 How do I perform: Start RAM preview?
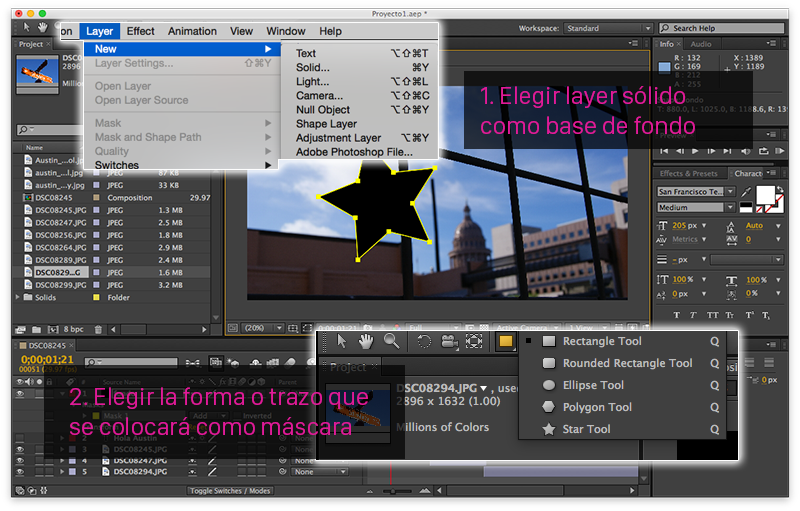point(779,151)
